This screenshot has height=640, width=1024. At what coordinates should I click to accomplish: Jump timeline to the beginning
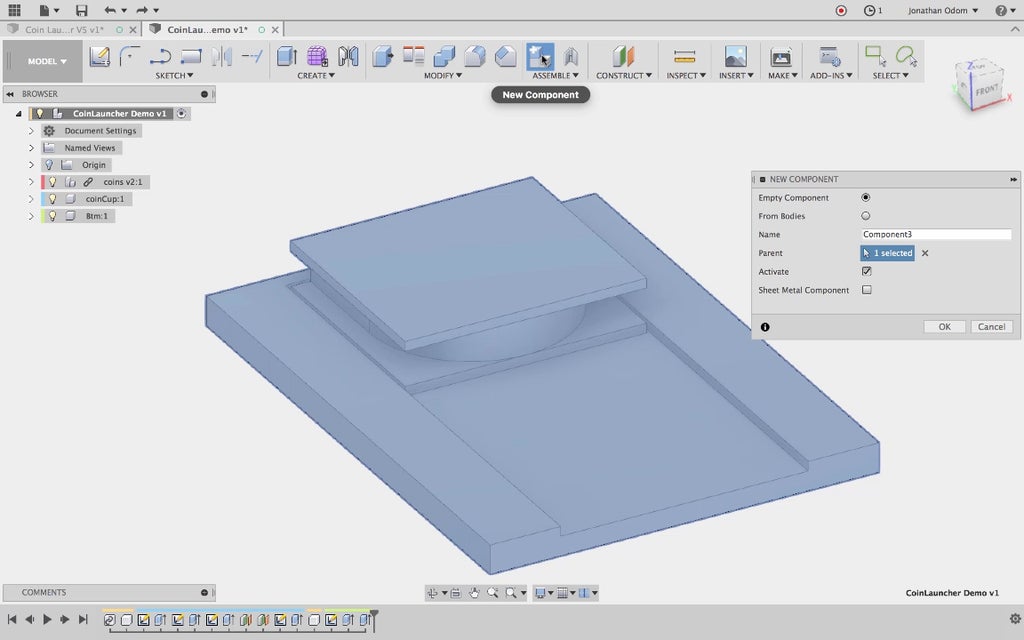click(x=12, y=619)
